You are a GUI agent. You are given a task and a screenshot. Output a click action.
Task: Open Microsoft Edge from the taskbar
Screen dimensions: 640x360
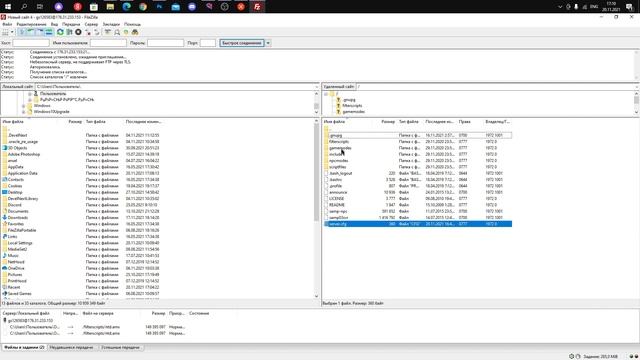127,7
